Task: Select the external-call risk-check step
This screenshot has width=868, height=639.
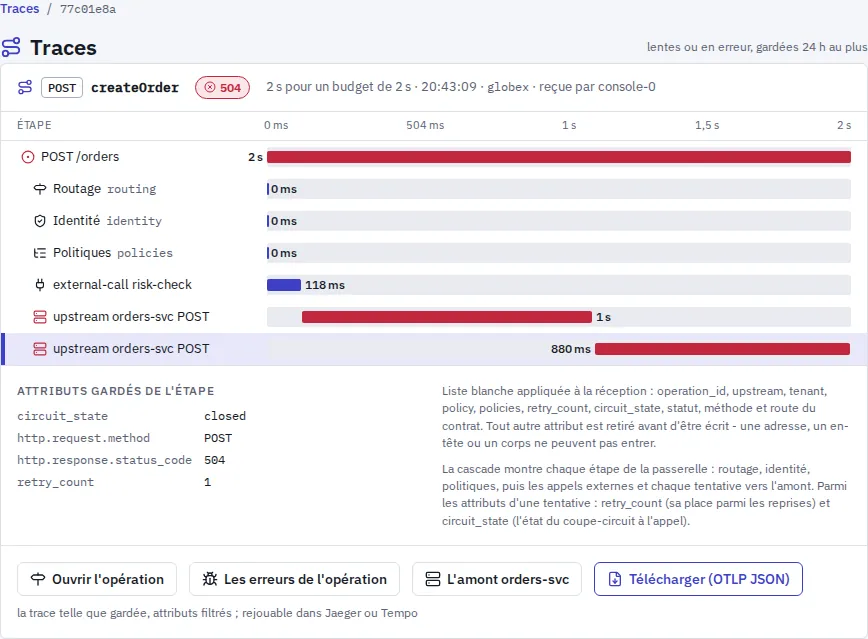Action: (x=434, y=285)
